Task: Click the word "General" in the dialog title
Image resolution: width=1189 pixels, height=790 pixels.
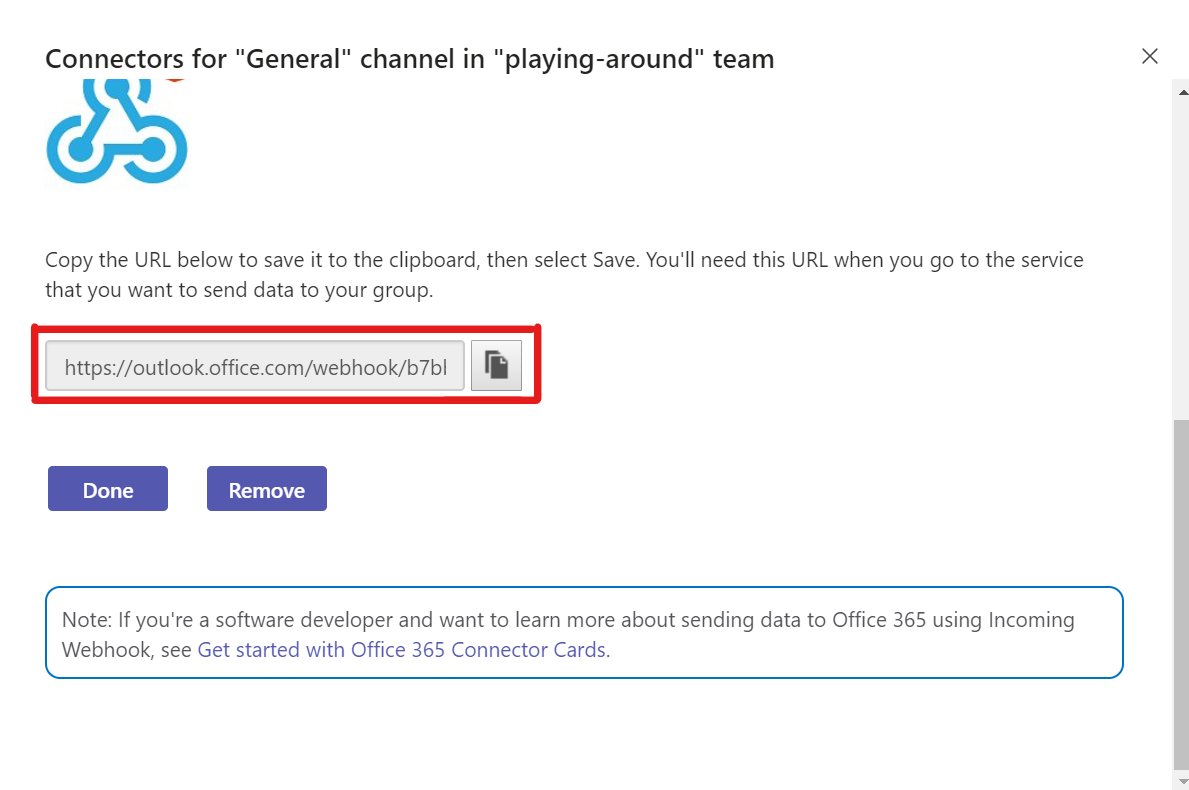Action: coord(294,59)
